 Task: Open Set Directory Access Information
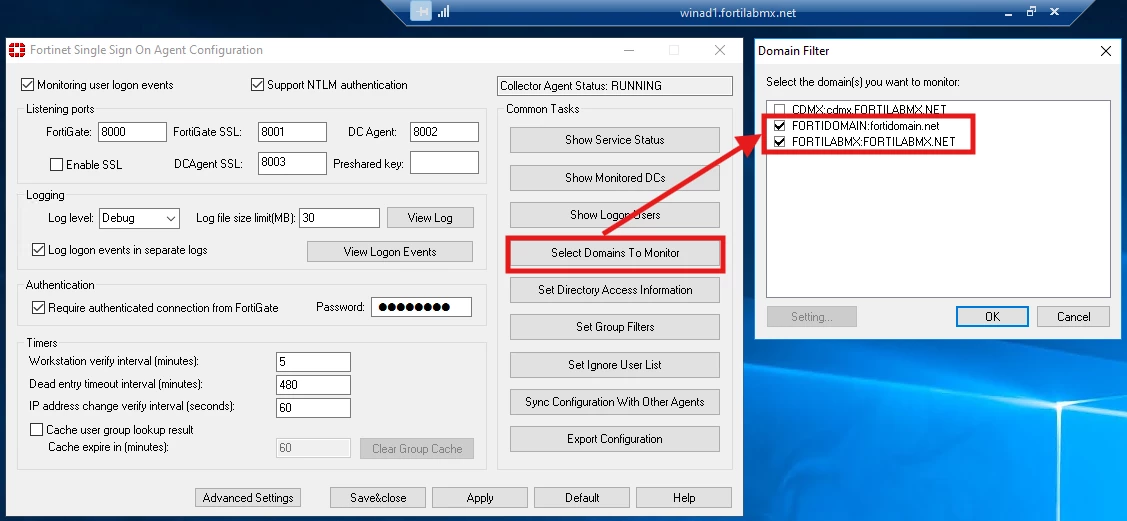pyautogui.click(x=615, y=290)
